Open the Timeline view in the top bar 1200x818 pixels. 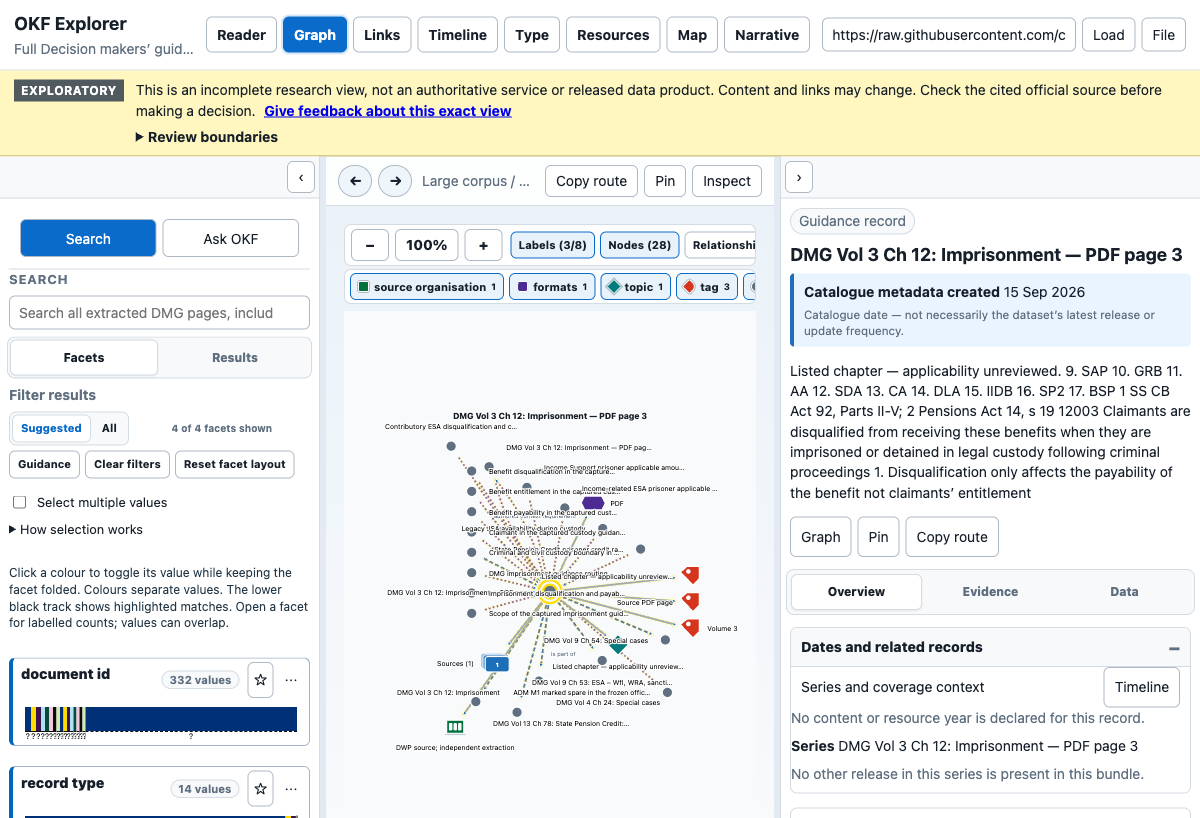tap(458, 35)
